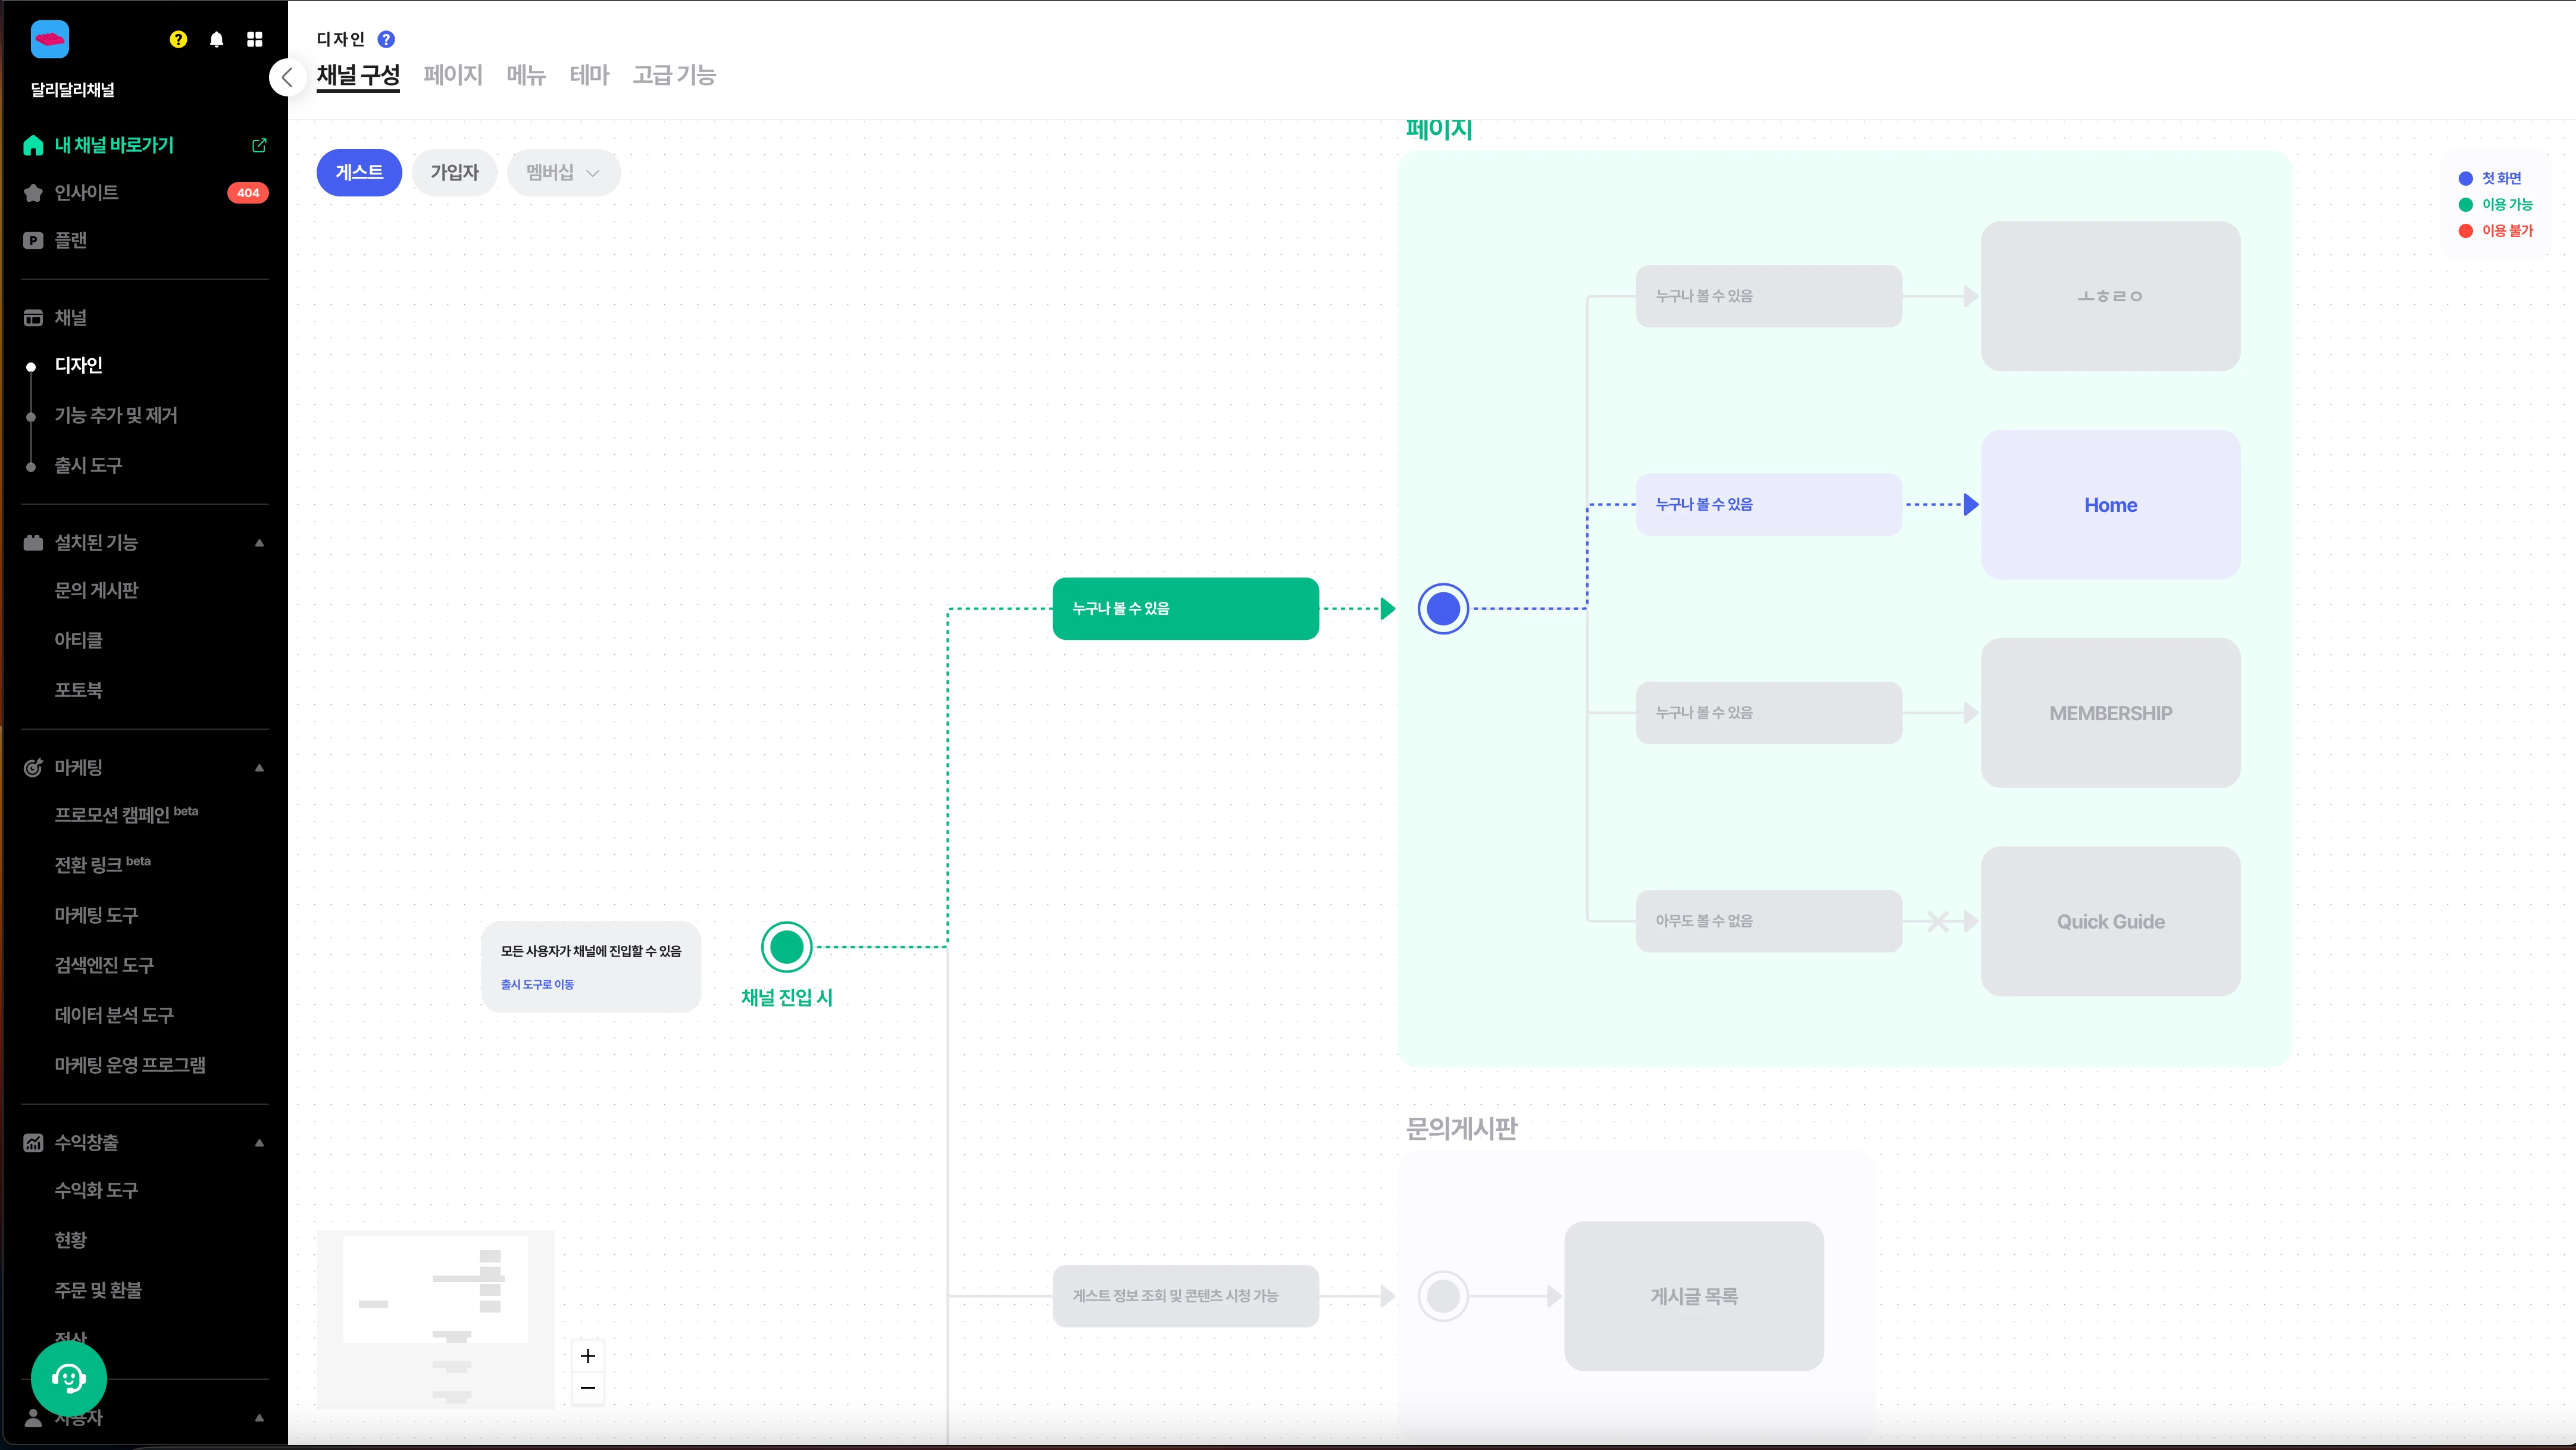The height and width of the screenshot is (1450, 2576).
Task: Click the yellow help question mark icon
Action: [178, 39]
